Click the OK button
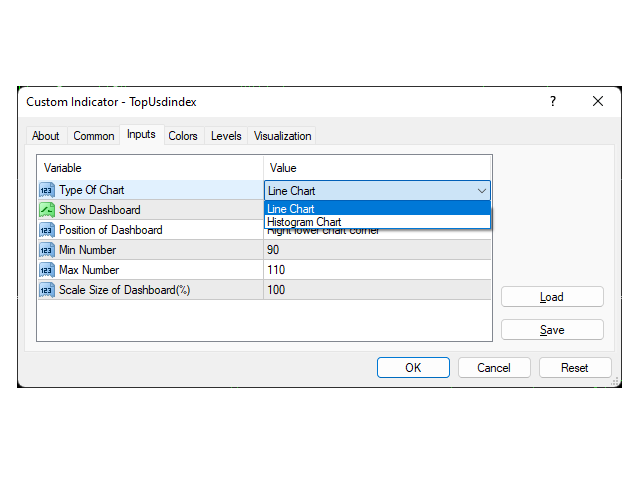Screen dimensions: 640x480 pos(413,368)
